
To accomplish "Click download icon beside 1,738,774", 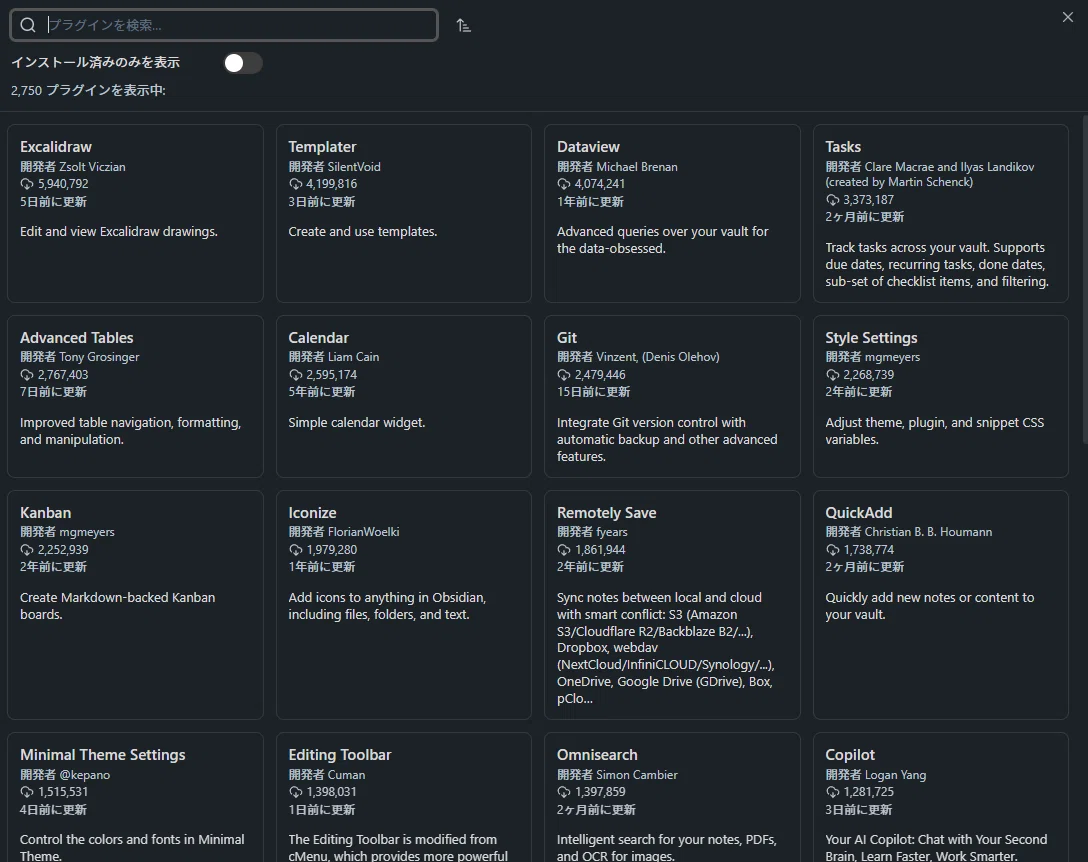I will [x=833, y=550].
